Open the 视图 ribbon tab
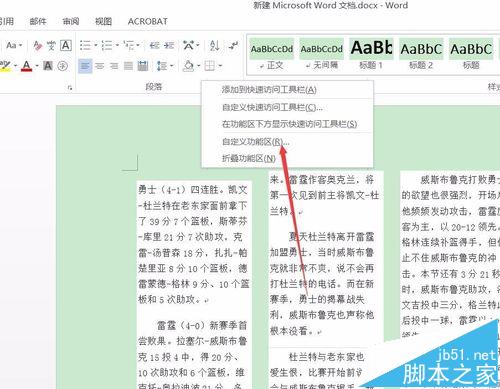The height and width of the screenshot is (389, 500). pos(103,22)
